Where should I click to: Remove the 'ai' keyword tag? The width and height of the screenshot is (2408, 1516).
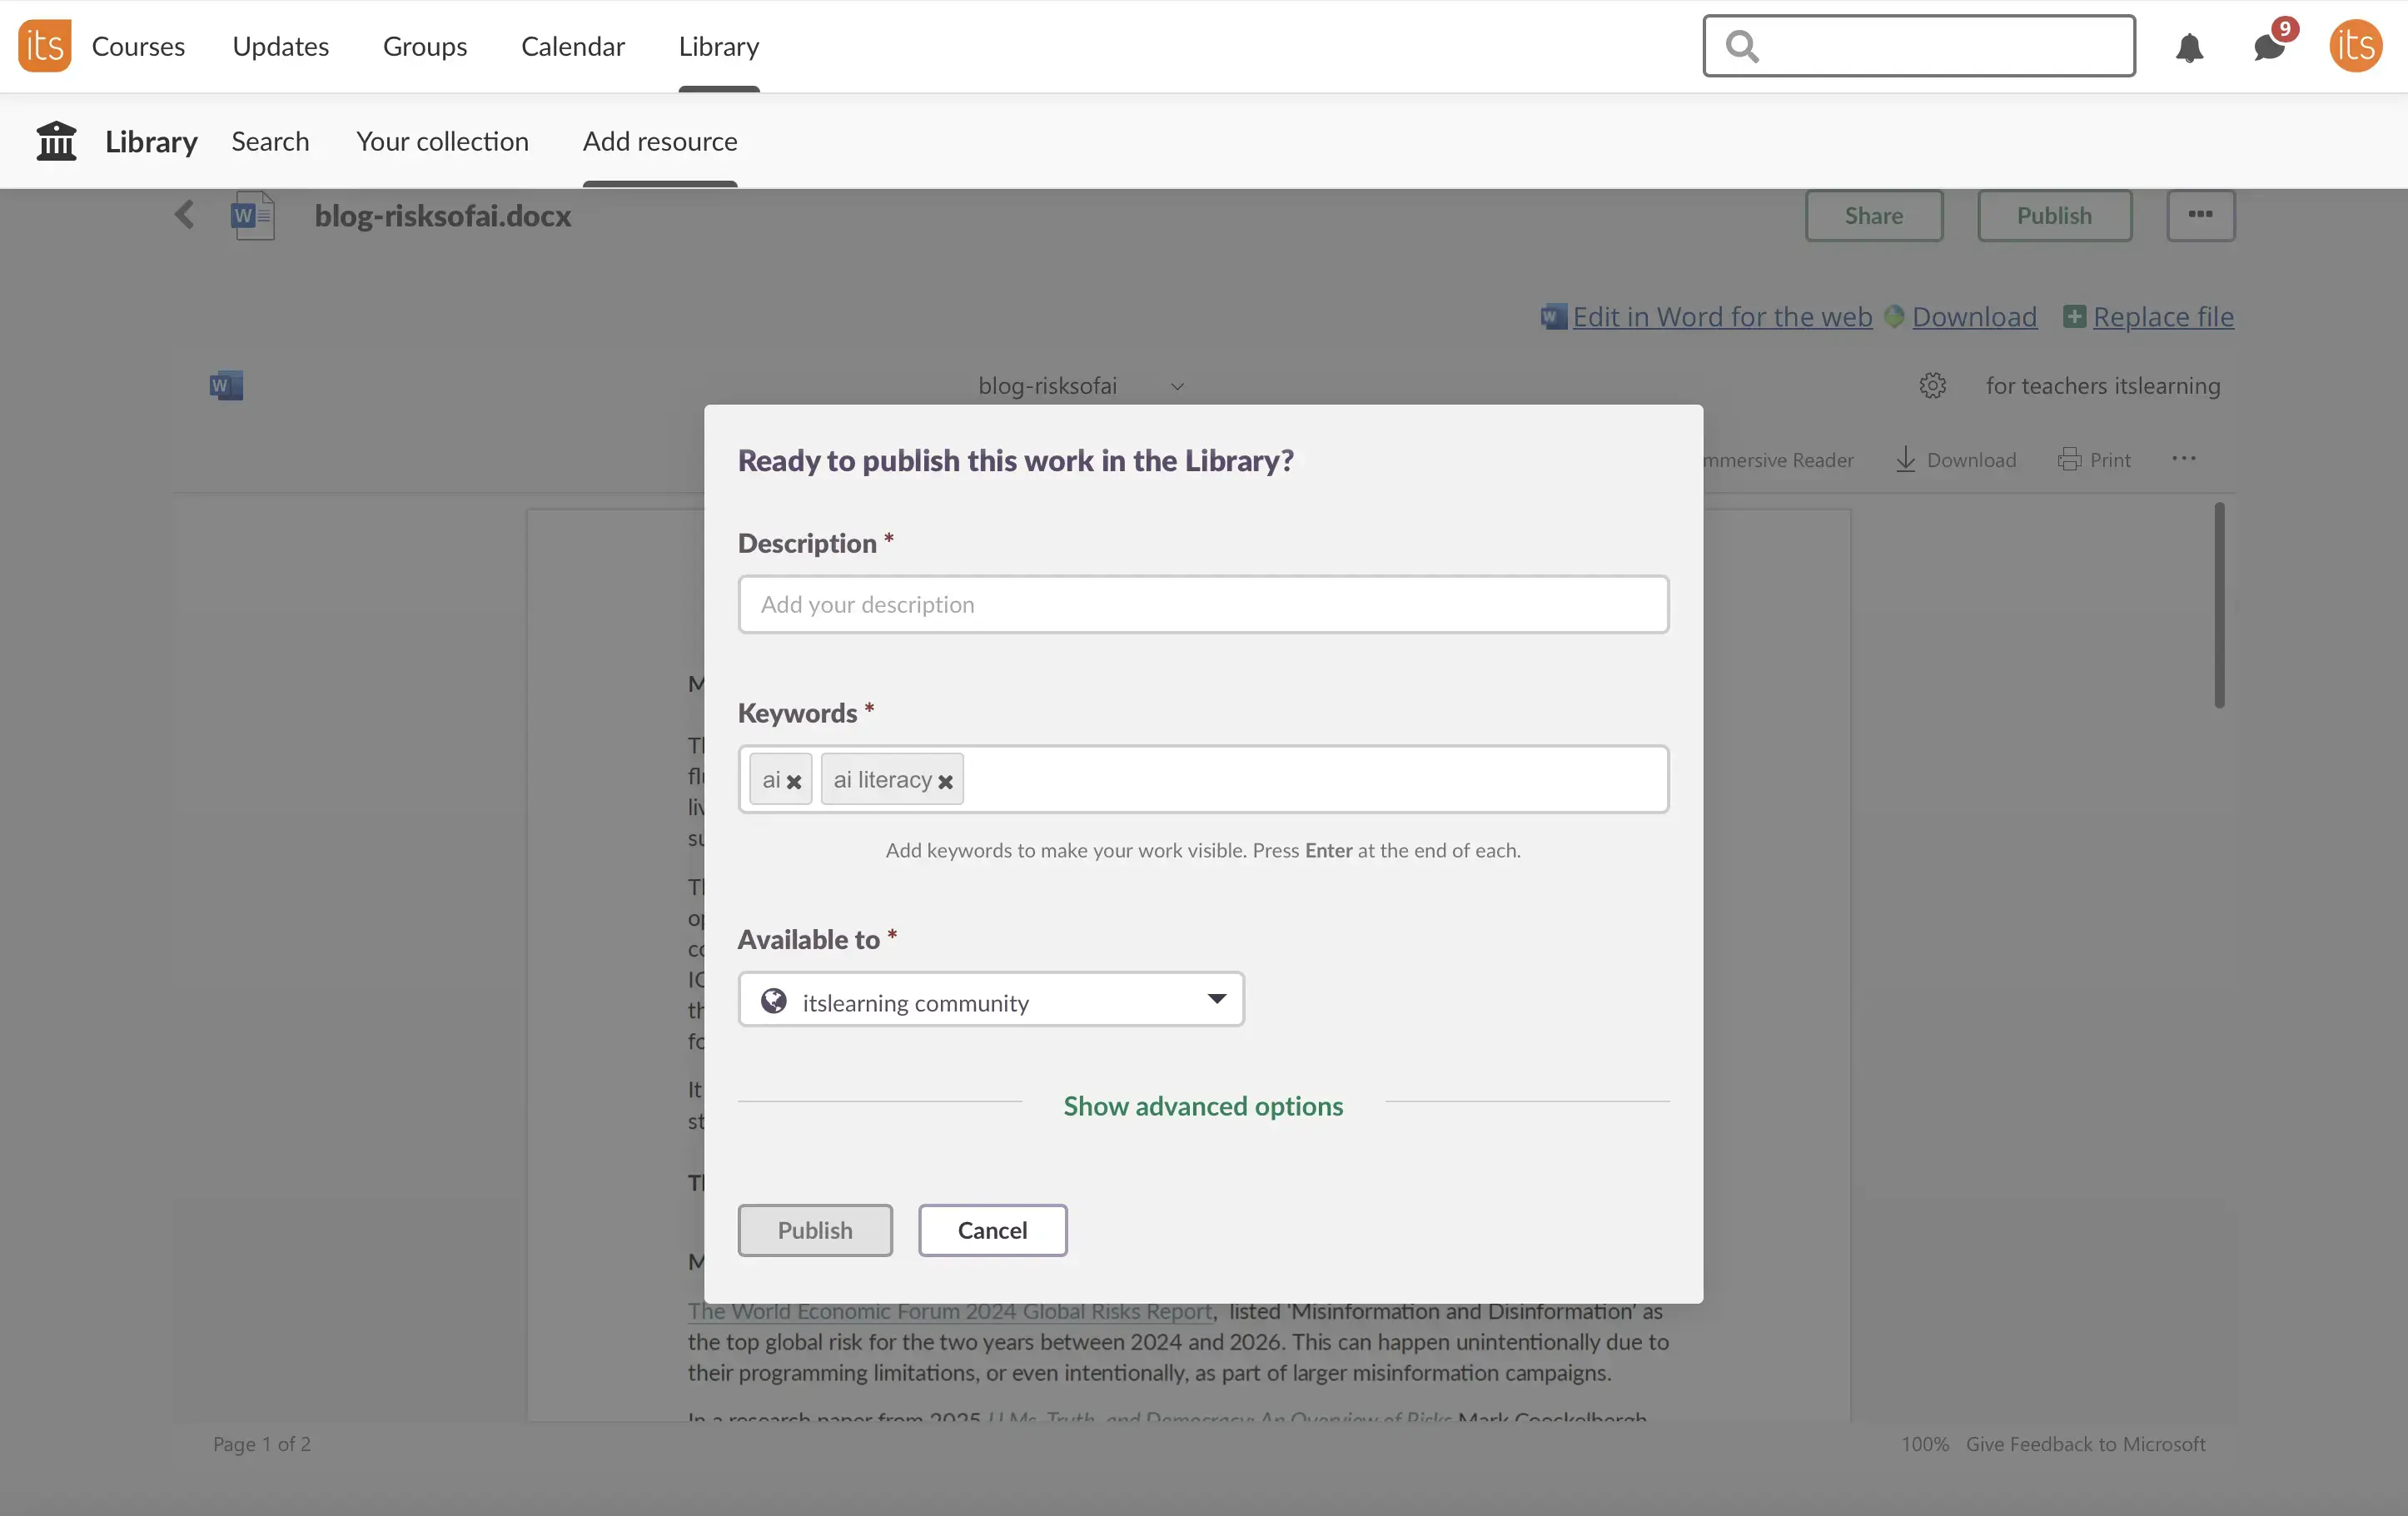pos(794,782)
